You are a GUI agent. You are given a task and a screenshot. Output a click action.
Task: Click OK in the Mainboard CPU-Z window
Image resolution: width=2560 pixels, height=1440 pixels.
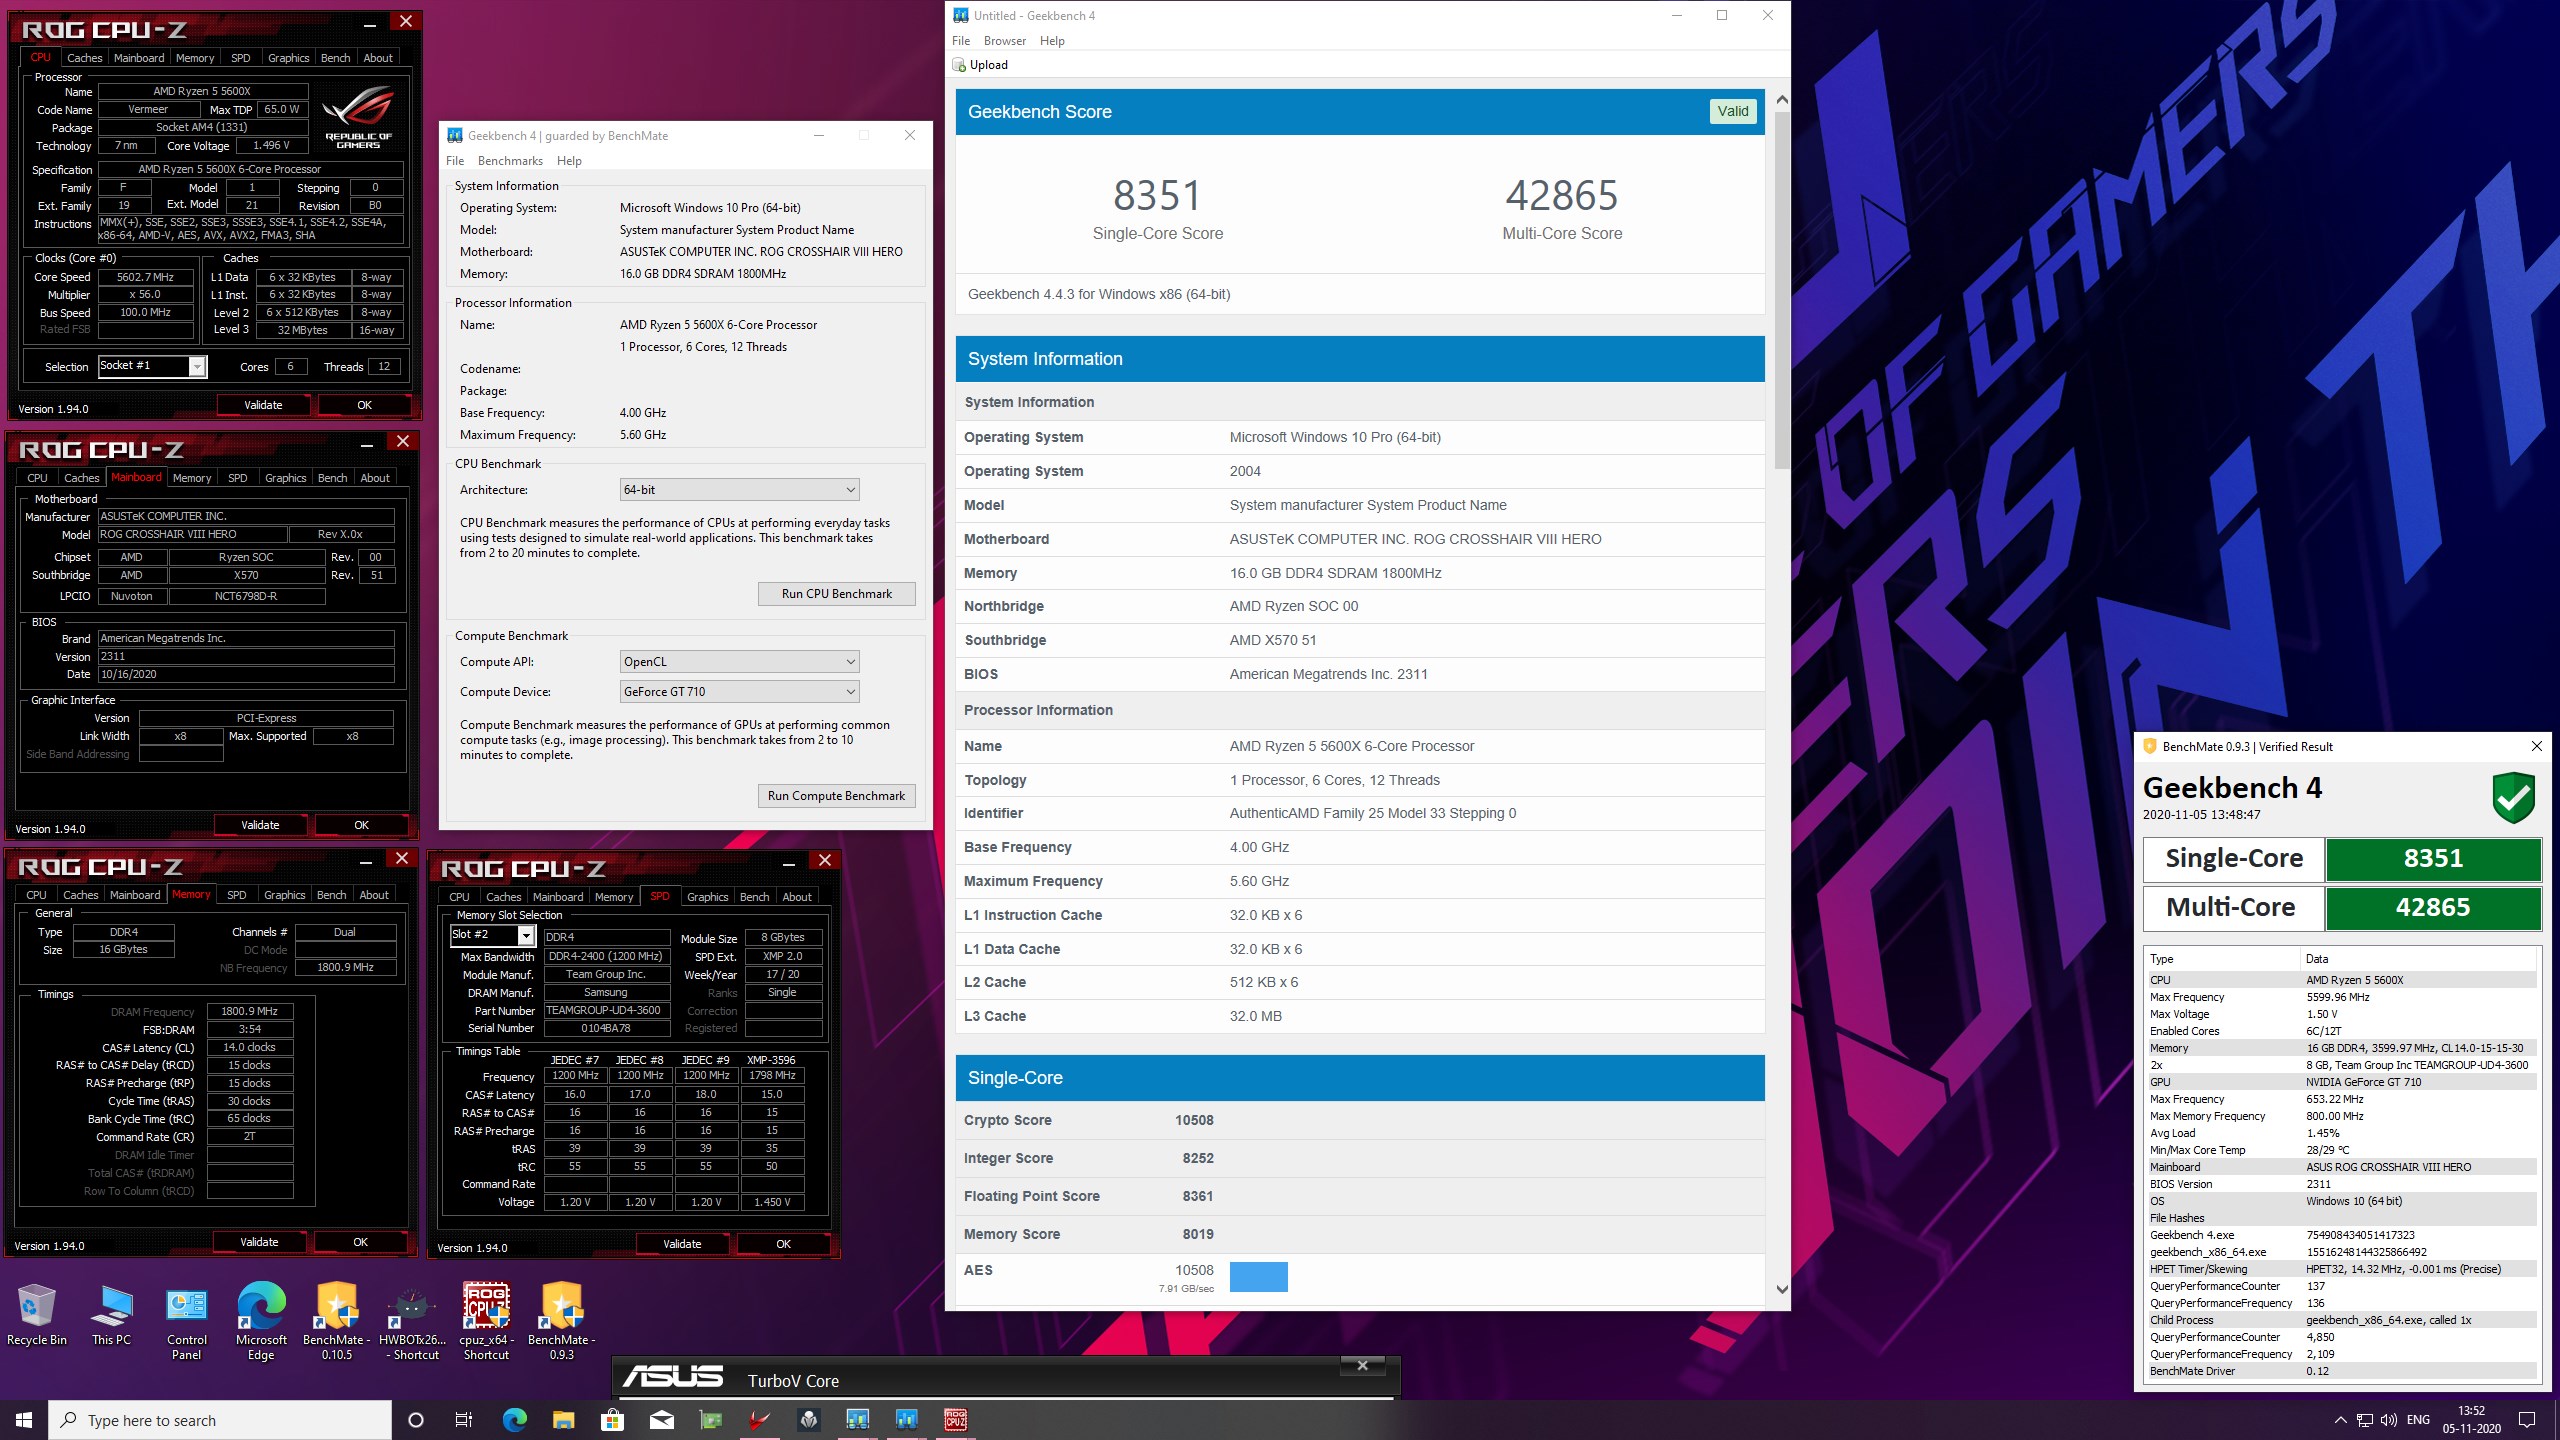point(361,825)
